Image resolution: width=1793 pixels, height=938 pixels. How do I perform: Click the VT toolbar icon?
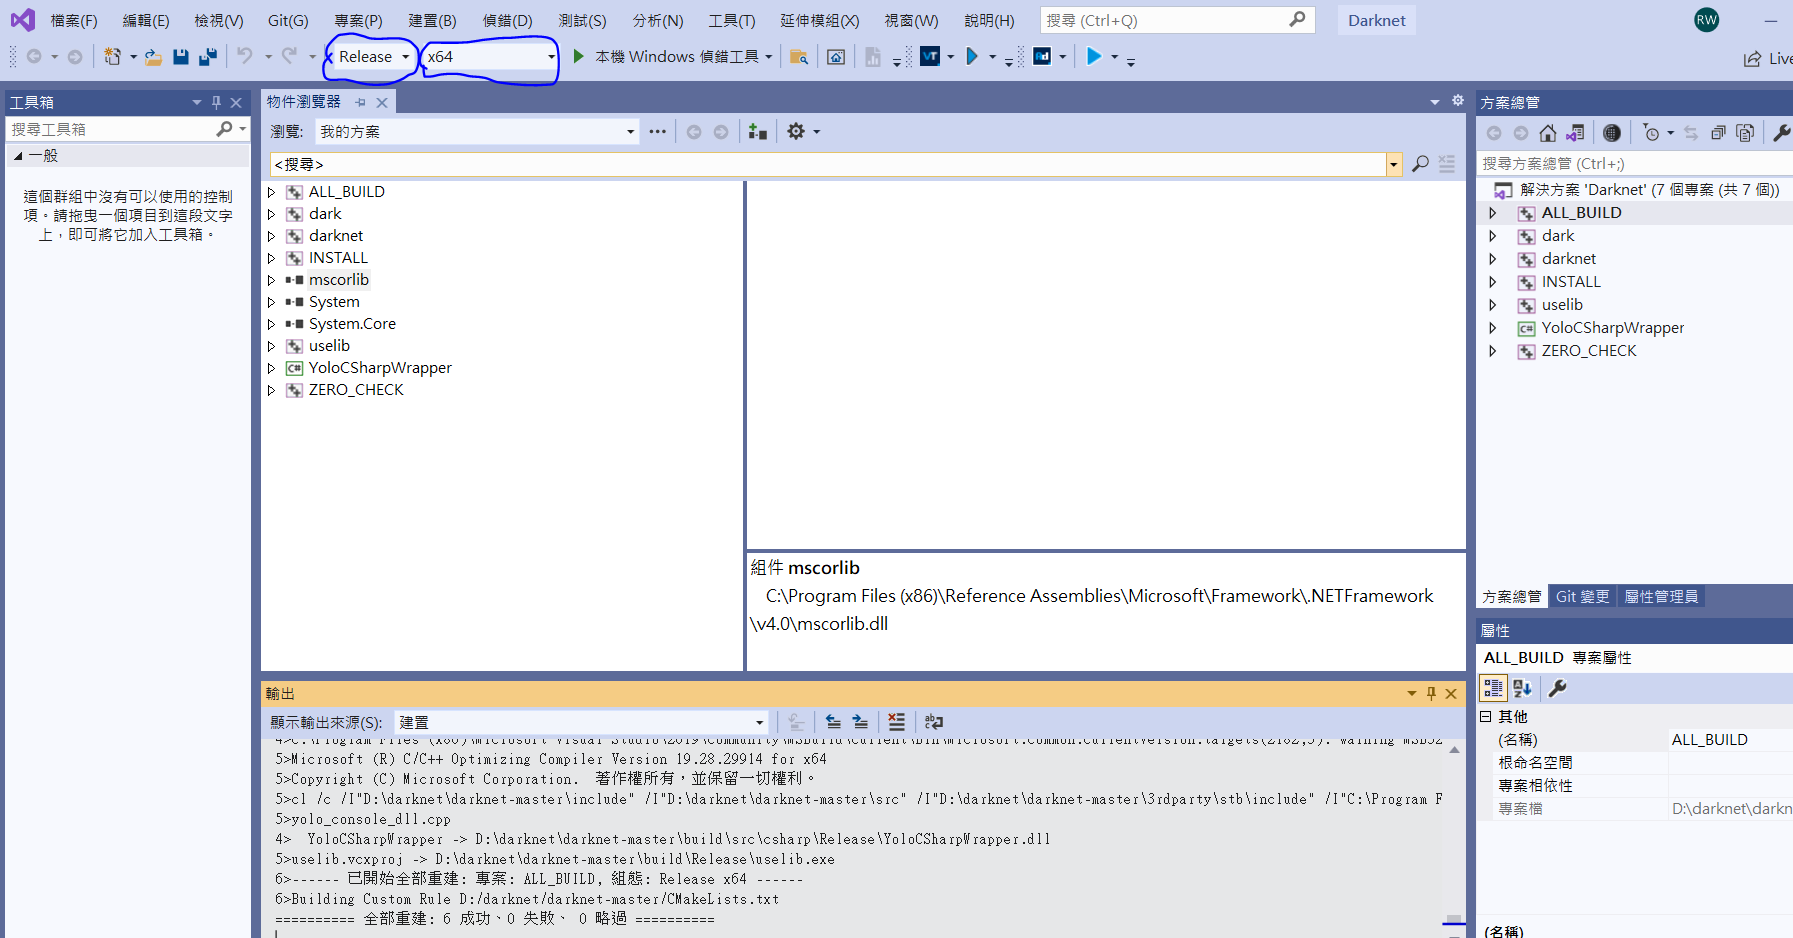930,56
